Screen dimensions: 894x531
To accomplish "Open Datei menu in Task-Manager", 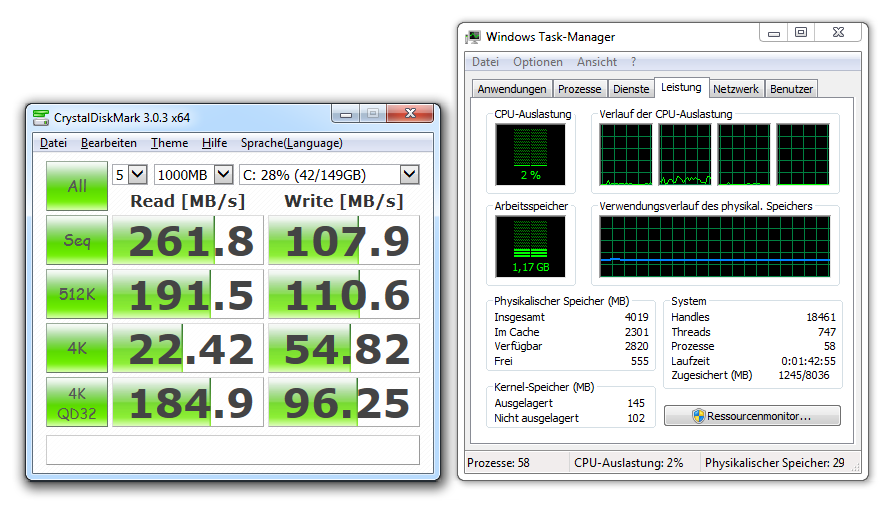I will [485, 62].
